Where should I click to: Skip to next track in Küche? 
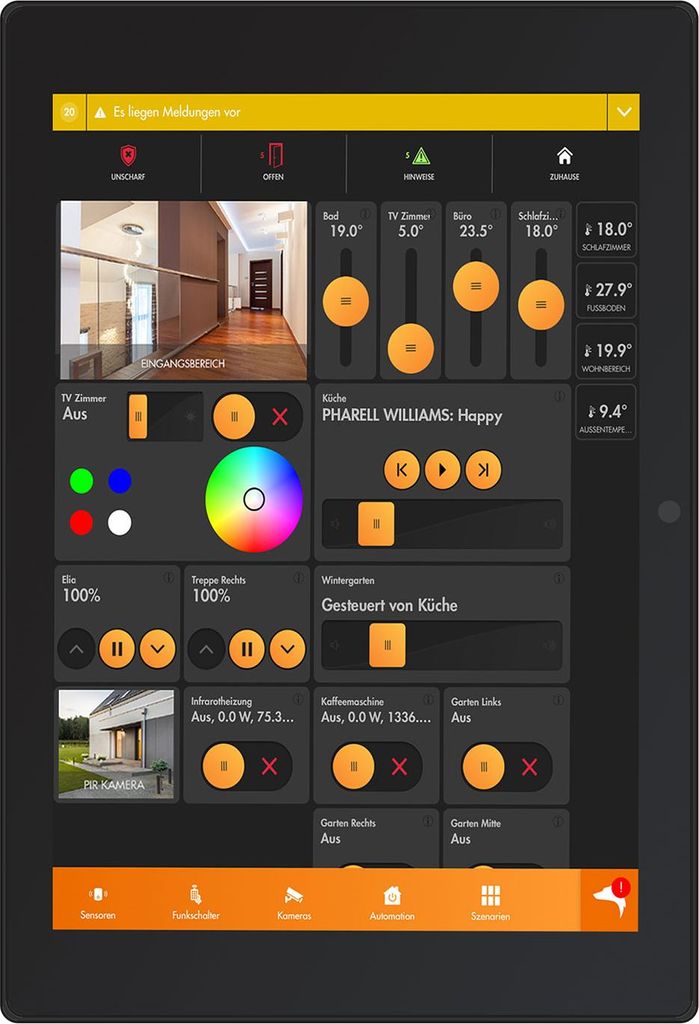[x=483, y=470]
